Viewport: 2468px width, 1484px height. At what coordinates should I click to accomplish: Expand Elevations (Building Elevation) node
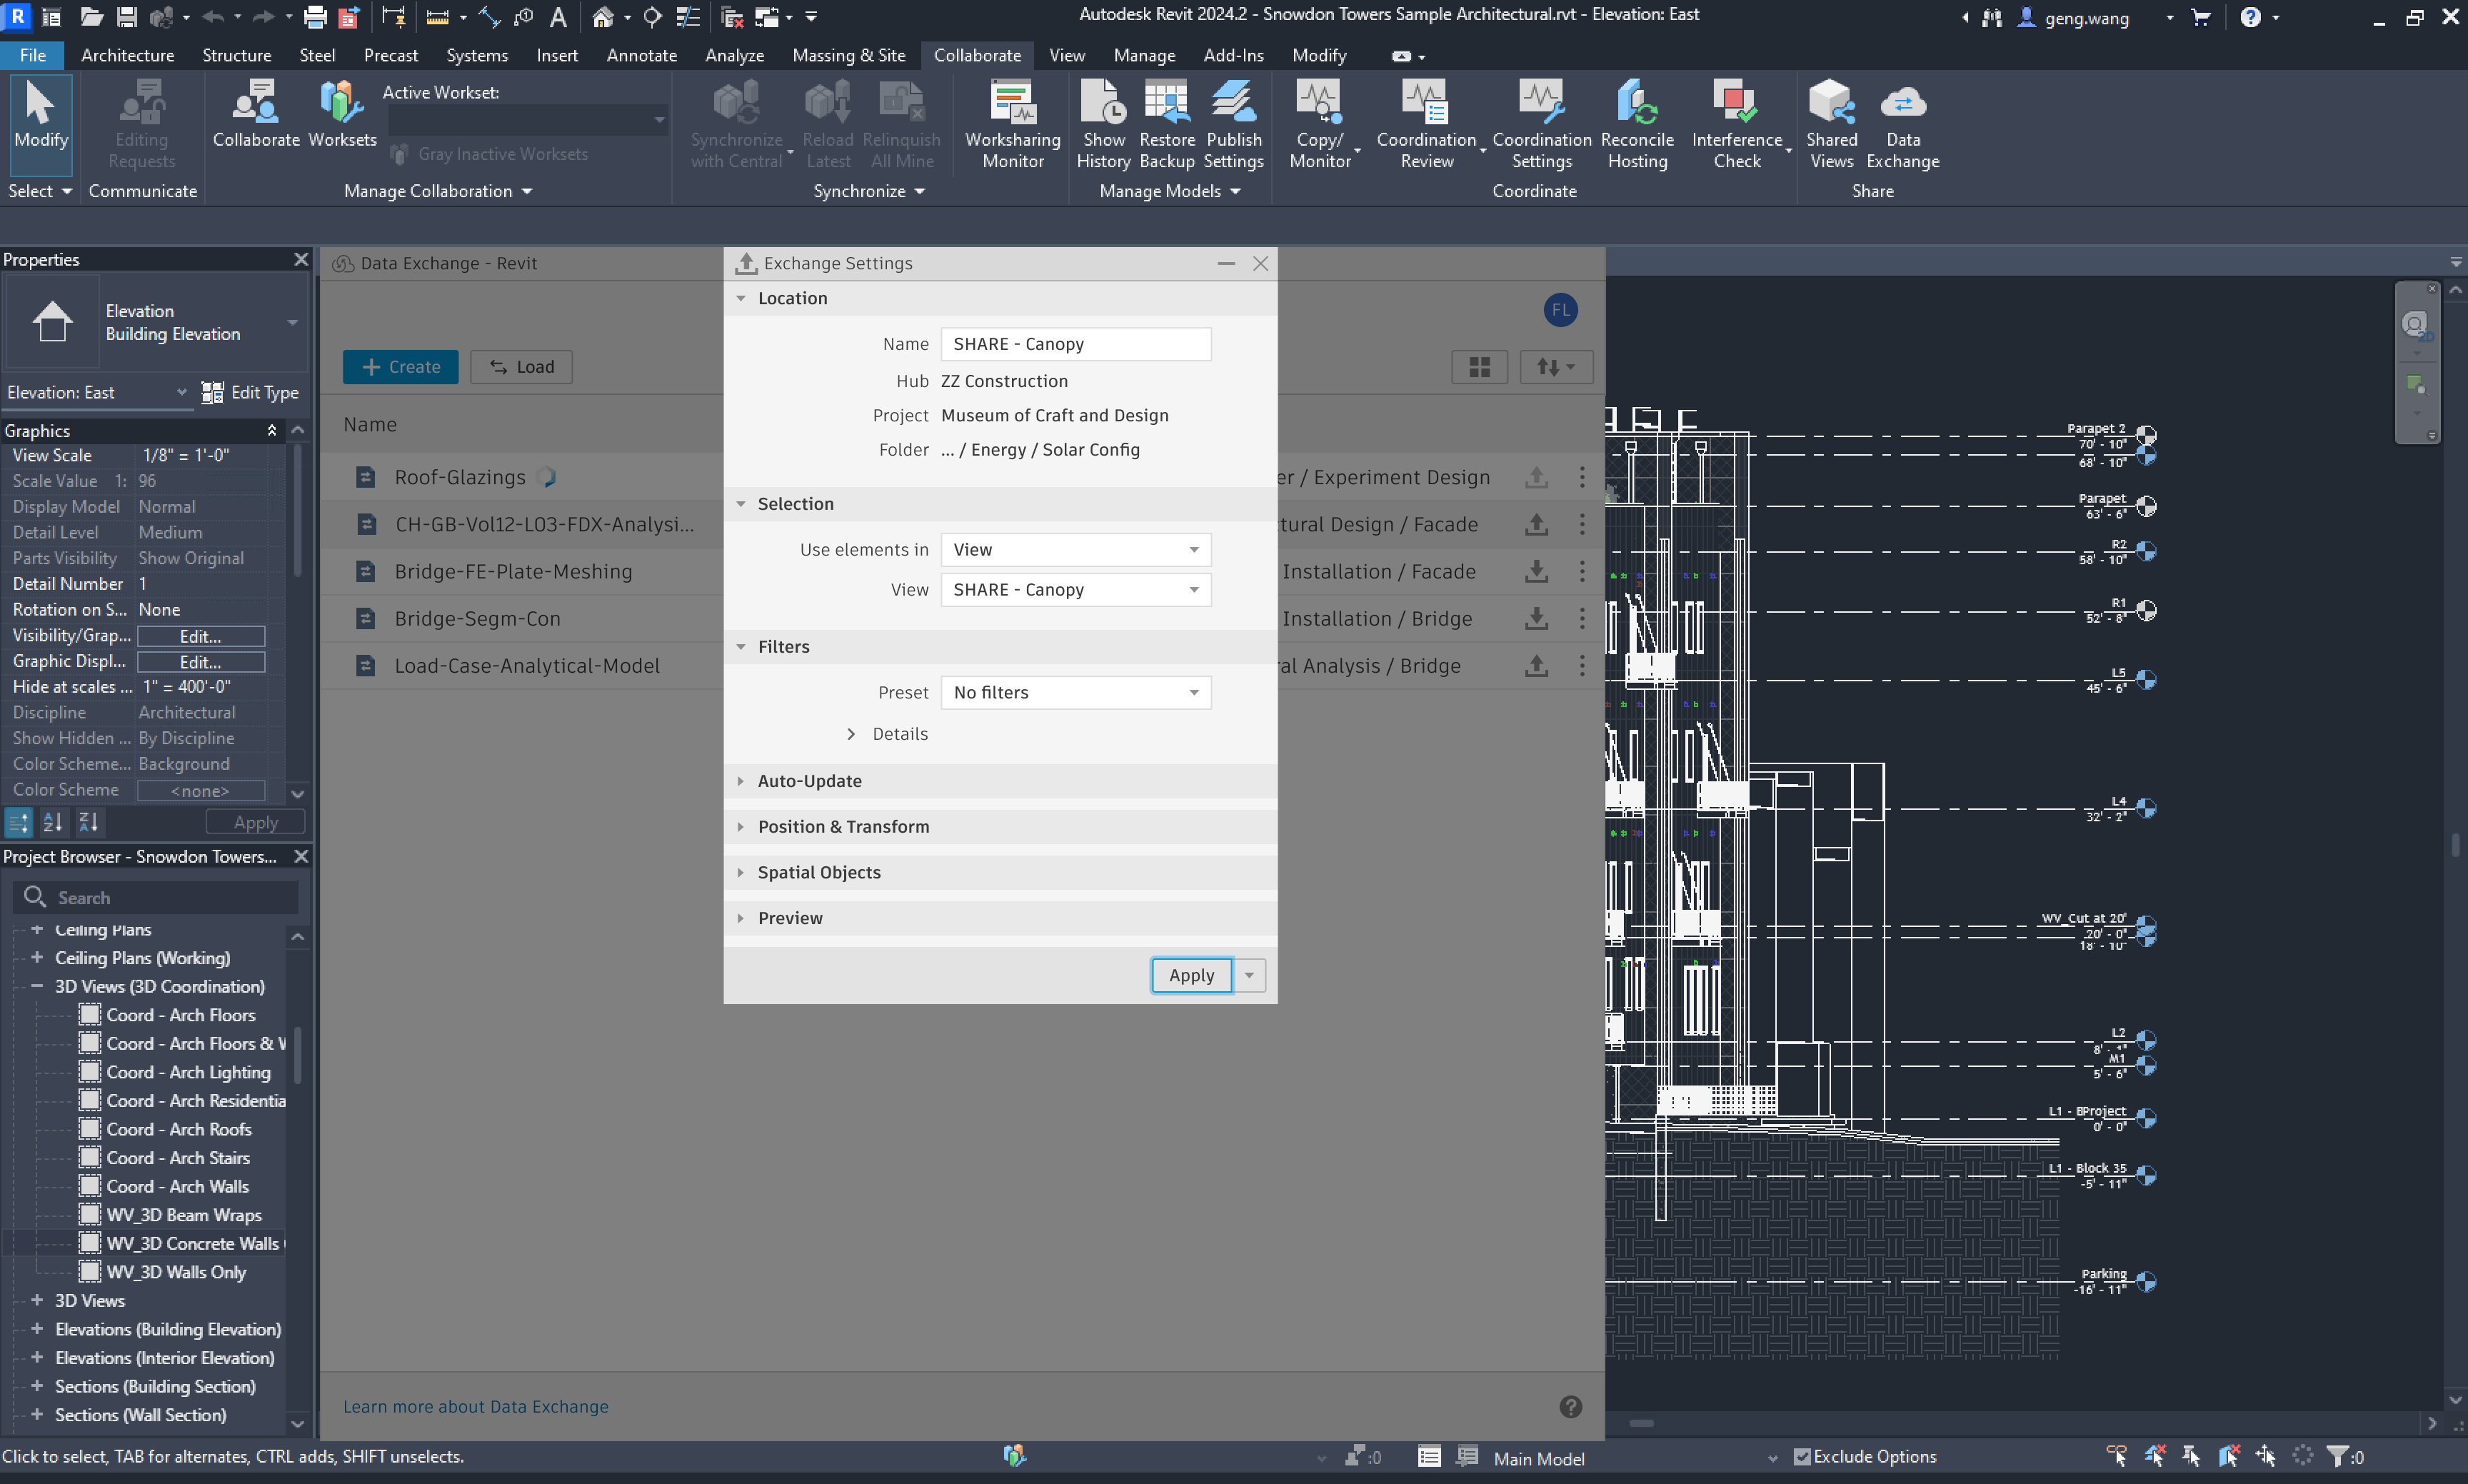coord(37,1329)
